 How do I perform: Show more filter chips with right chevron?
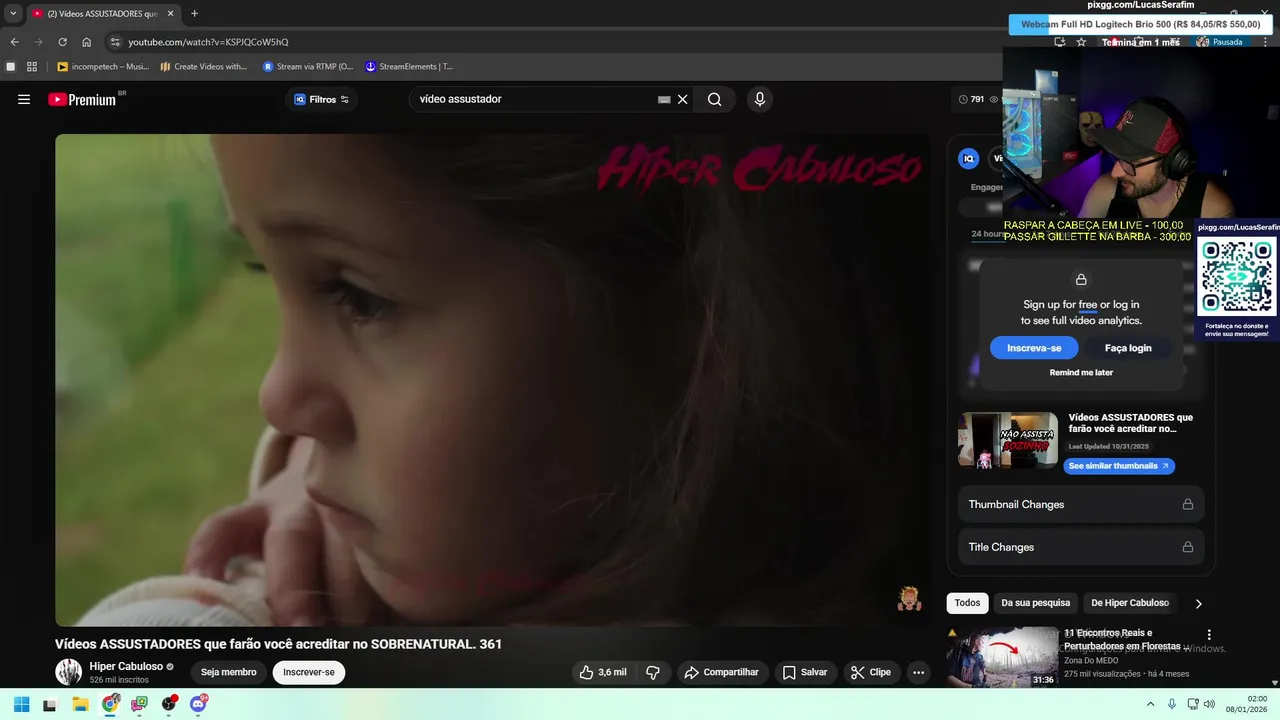click(1198, 603)
